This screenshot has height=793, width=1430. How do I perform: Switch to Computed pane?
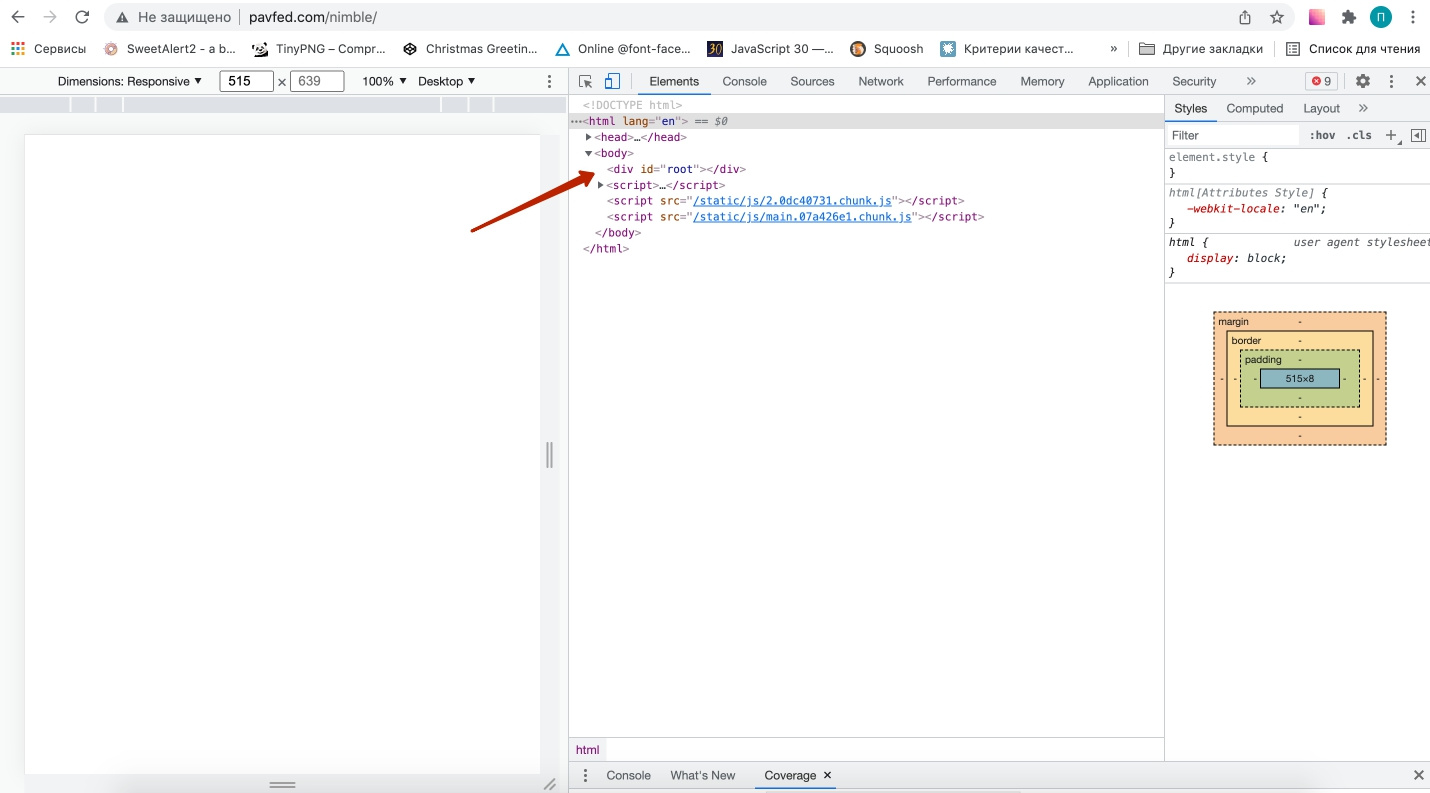tap(1254, 108)
